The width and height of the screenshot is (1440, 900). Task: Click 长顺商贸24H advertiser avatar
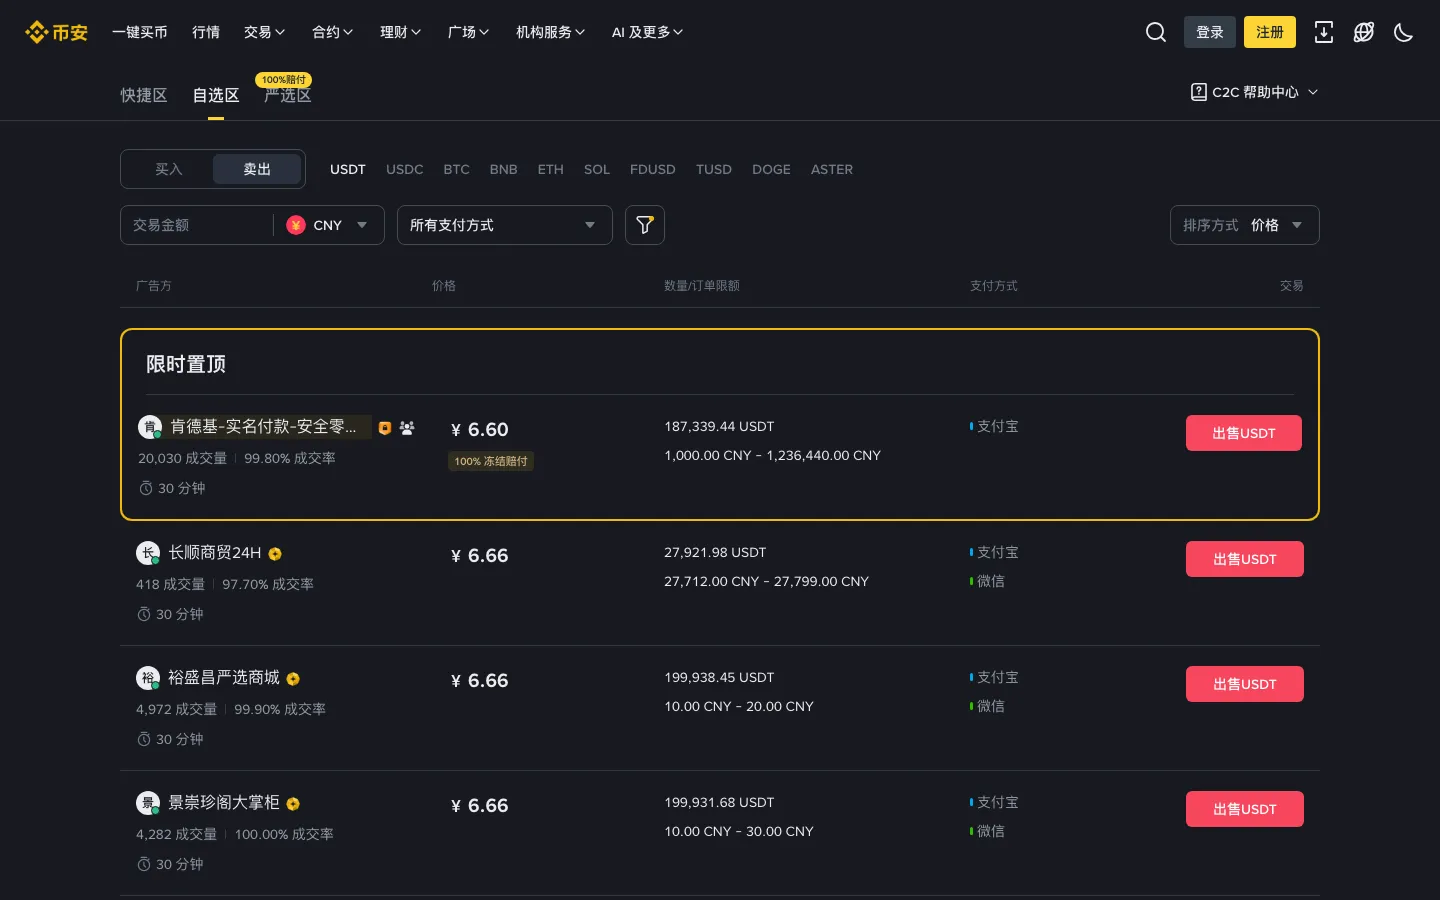148,553
